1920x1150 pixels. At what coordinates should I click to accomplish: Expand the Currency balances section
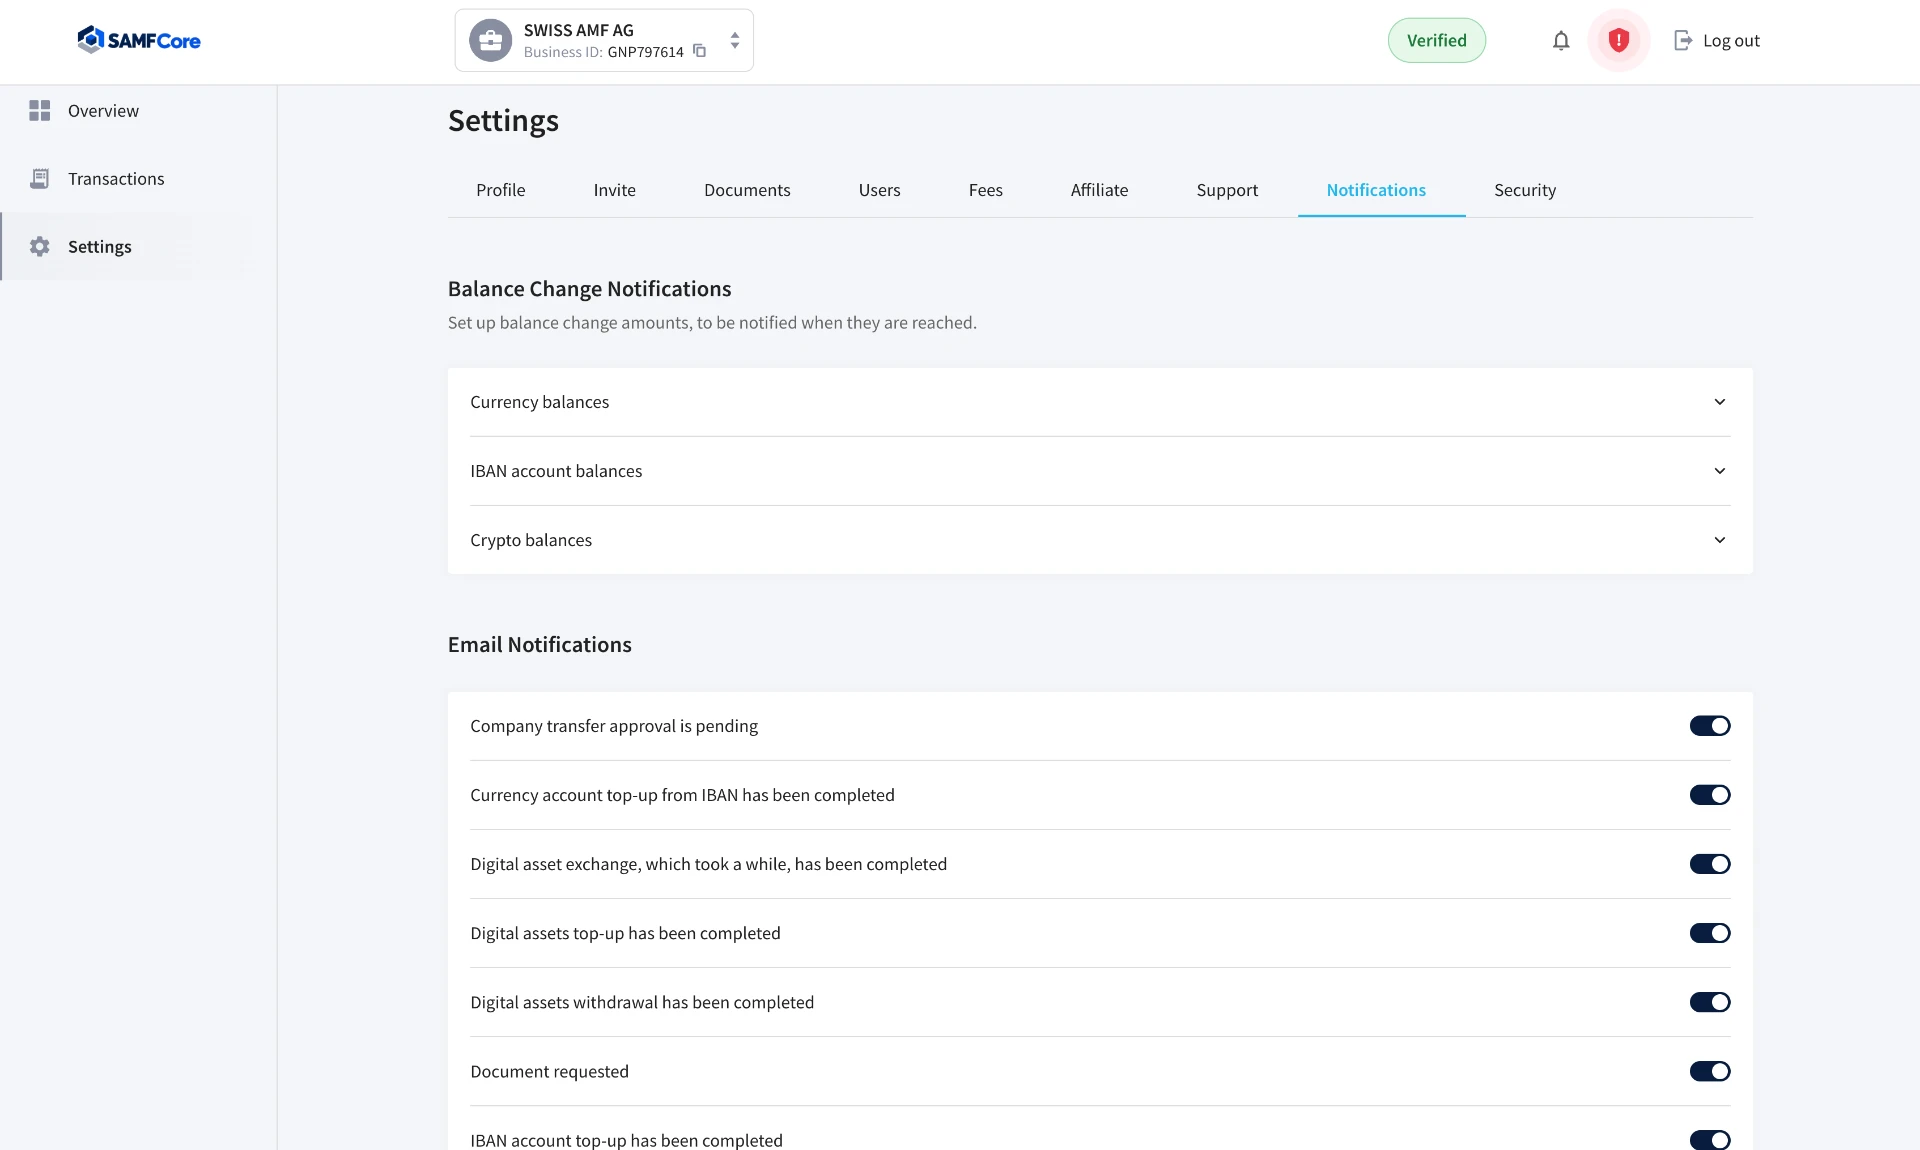[x=1100, y=402]
